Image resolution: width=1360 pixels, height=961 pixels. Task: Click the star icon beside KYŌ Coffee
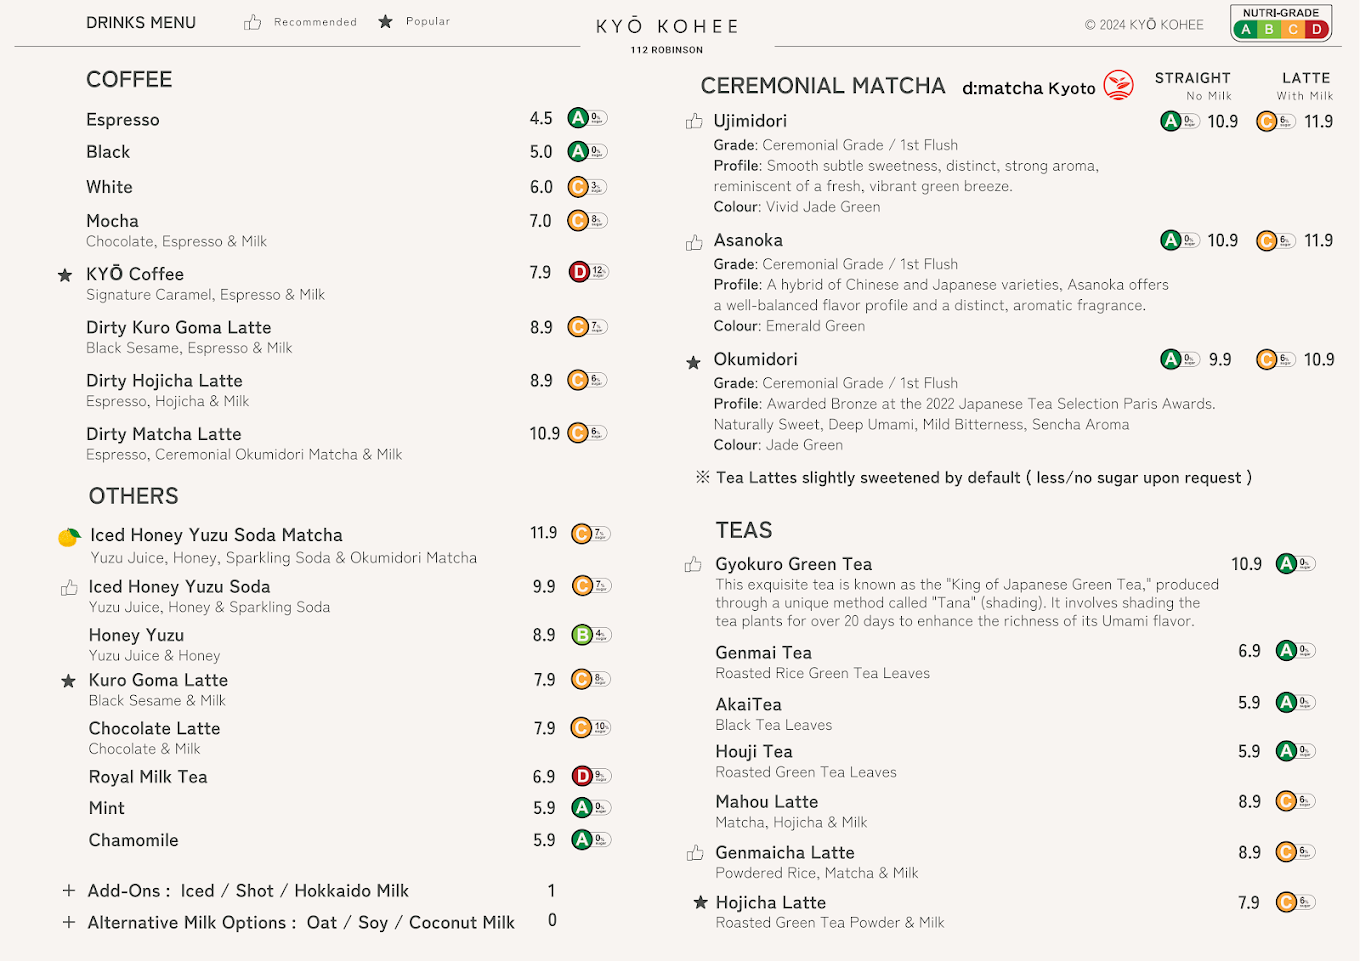coord(65,275)
